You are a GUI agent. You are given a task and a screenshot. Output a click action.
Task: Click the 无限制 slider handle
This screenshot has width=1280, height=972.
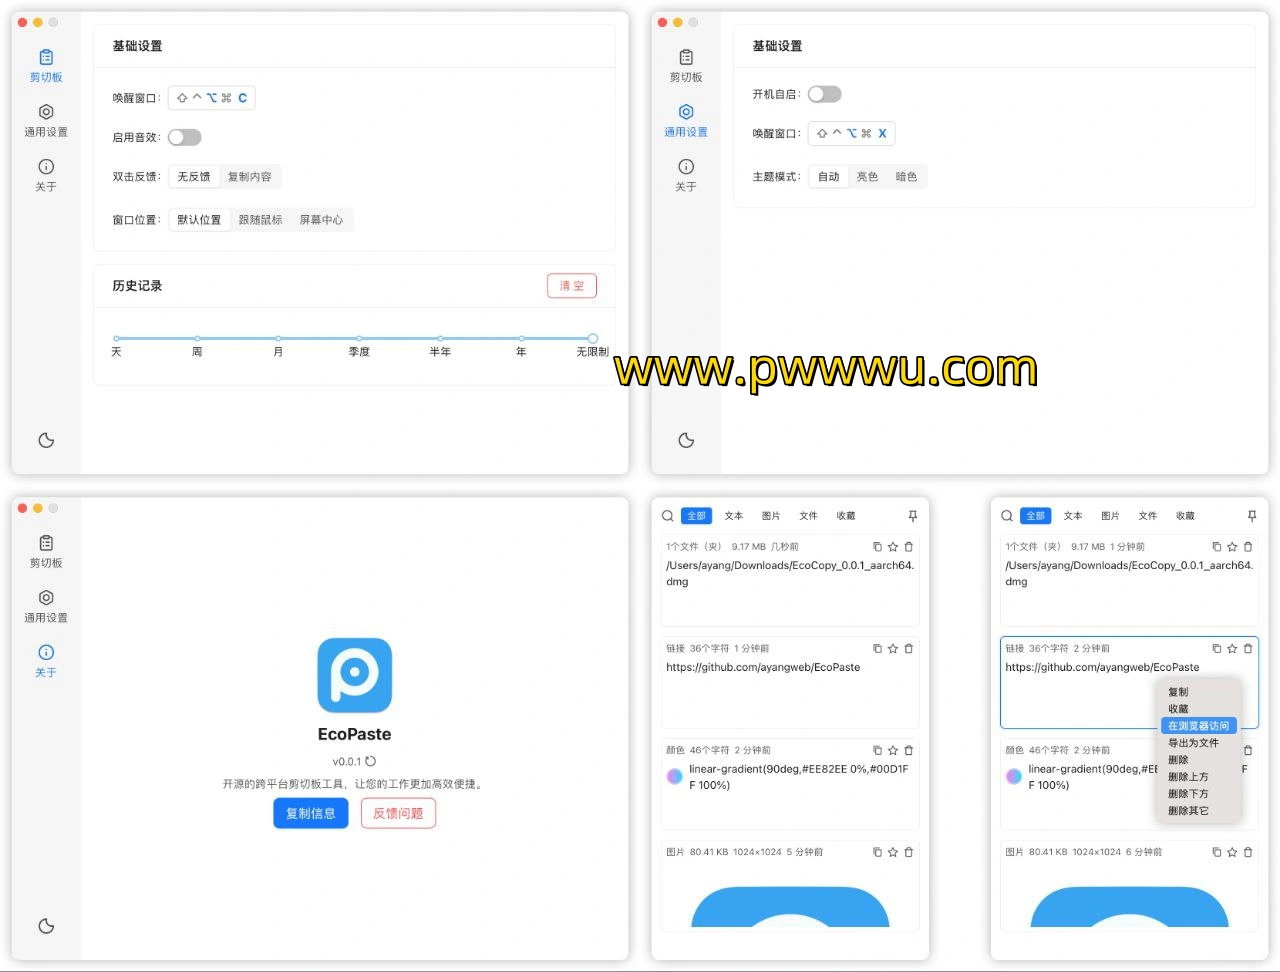(x=593, y=339)
